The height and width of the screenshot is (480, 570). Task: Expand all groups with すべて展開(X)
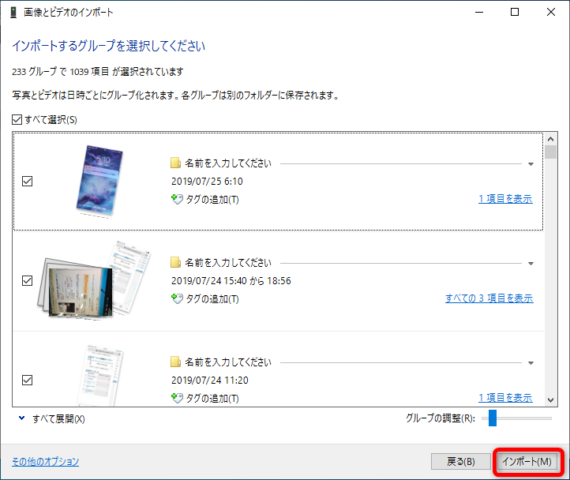coord(52,419)
